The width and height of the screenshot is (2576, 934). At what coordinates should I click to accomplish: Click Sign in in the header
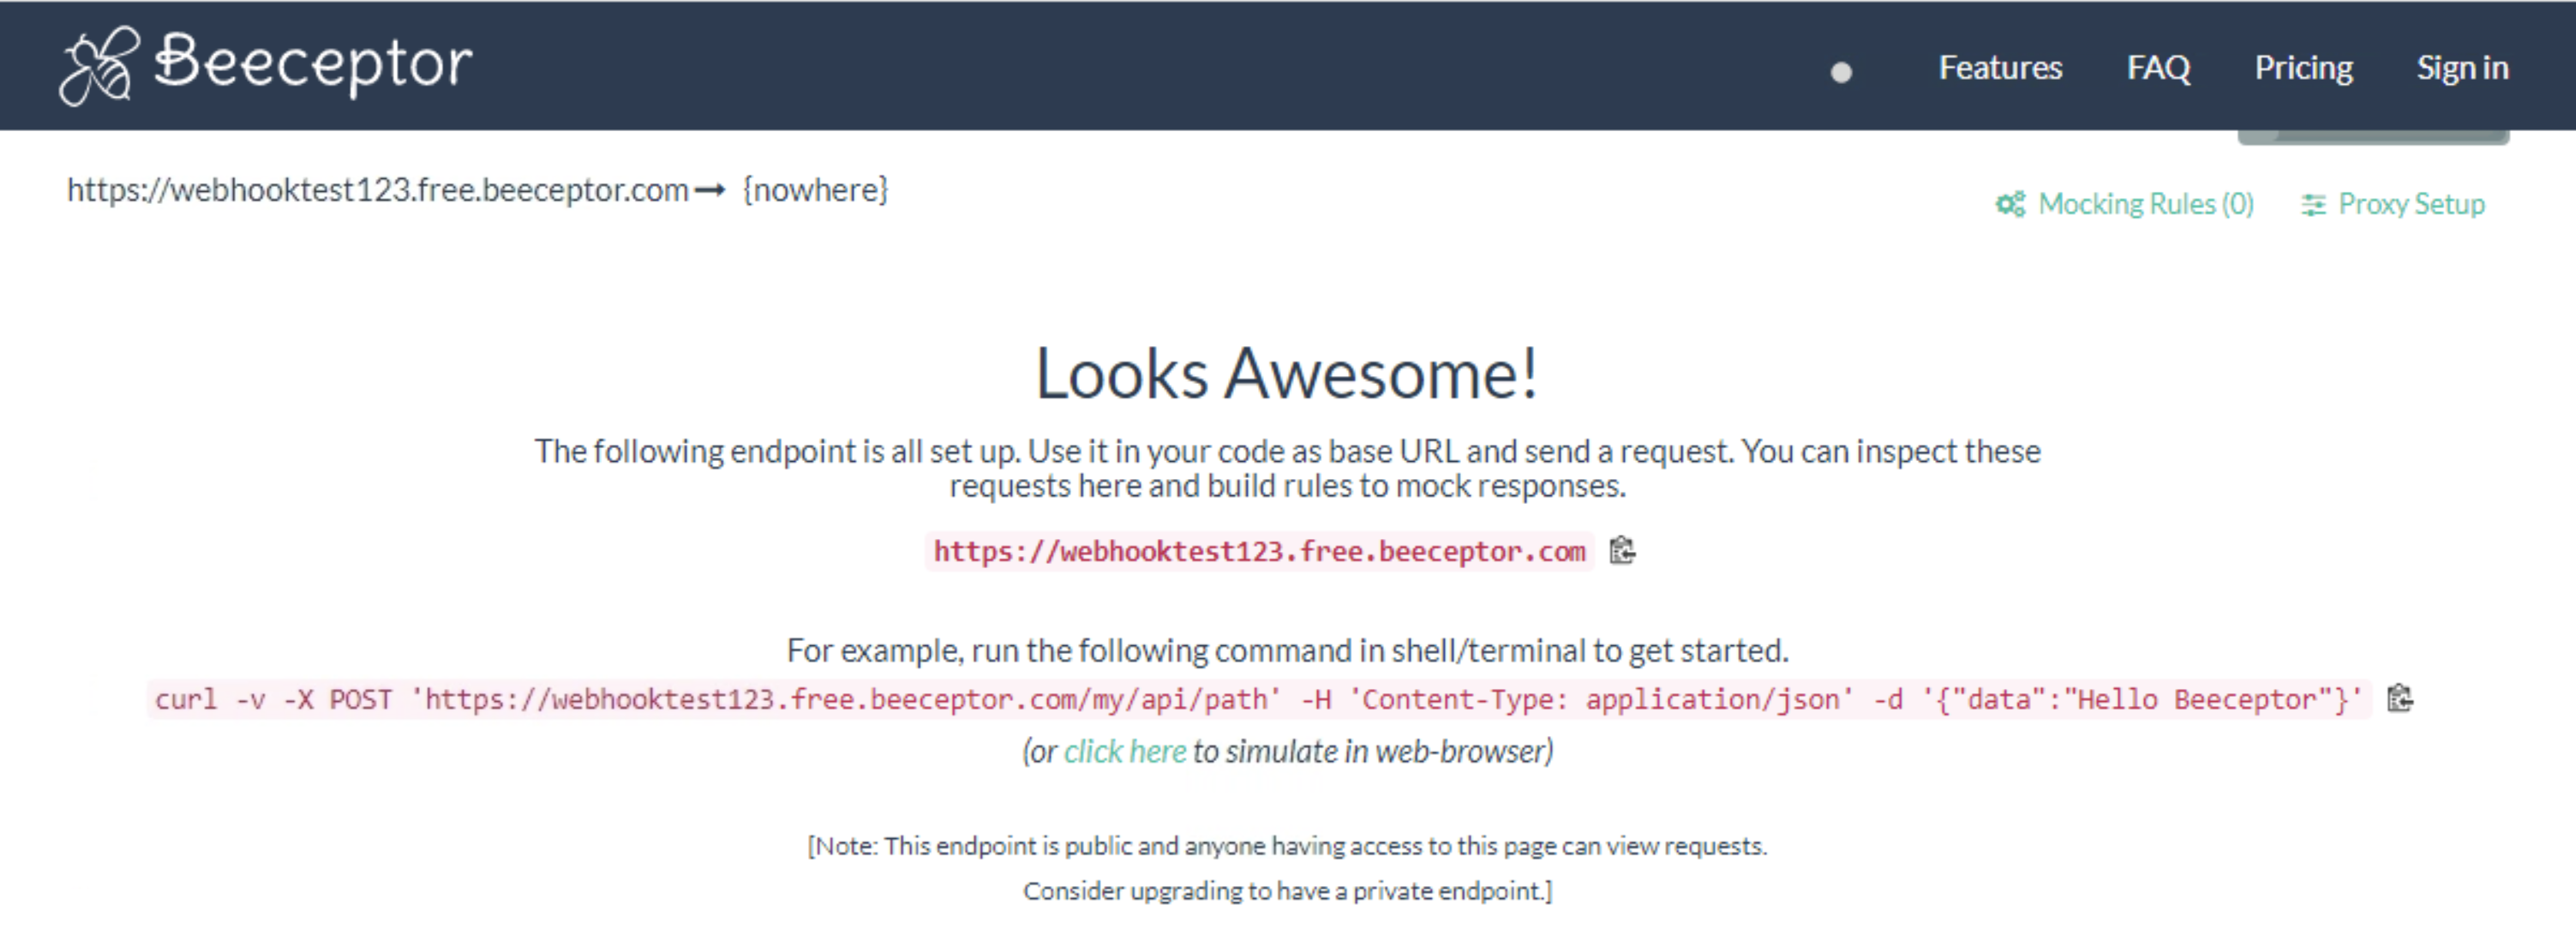[2462, 67]
